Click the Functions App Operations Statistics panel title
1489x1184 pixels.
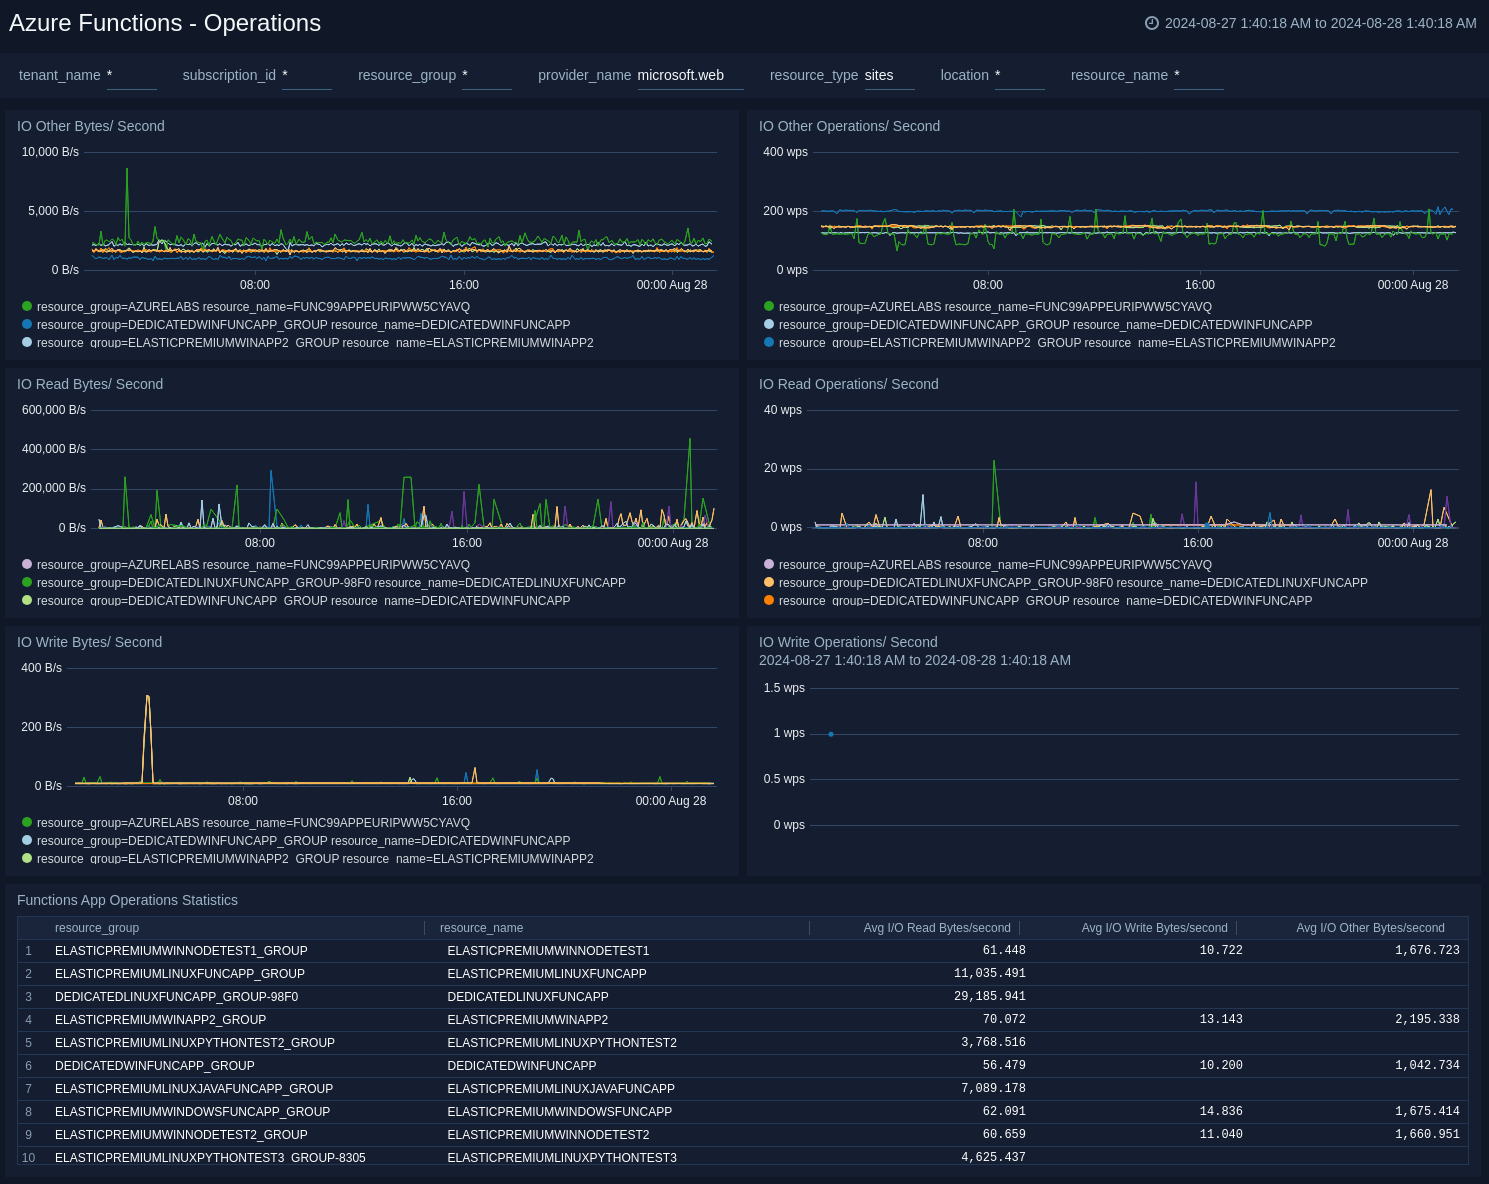click(127, 900)
